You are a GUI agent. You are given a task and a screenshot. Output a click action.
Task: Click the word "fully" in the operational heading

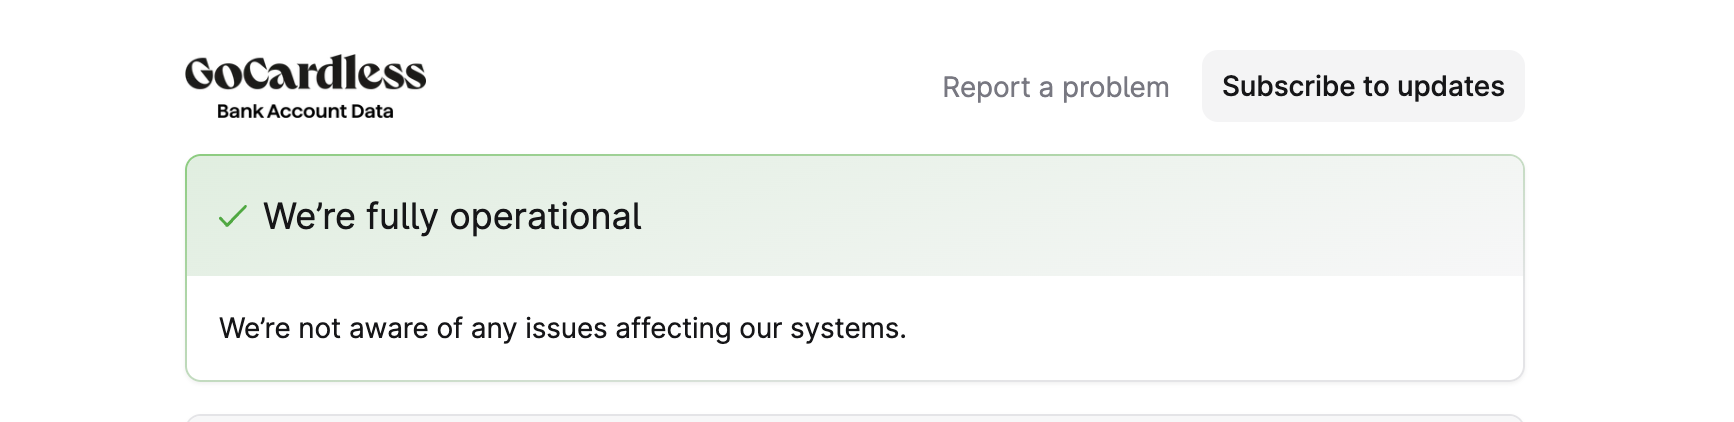click(402, 216)
